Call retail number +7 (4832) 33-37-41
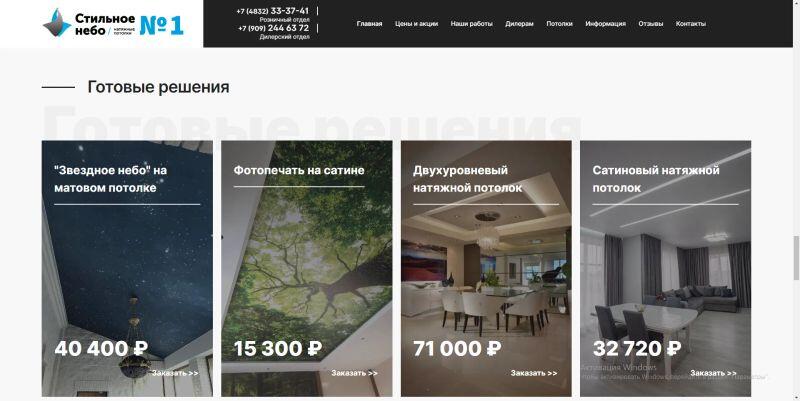Screen dimensions: 800x401 pyautogui.click(x=273, y=11)
